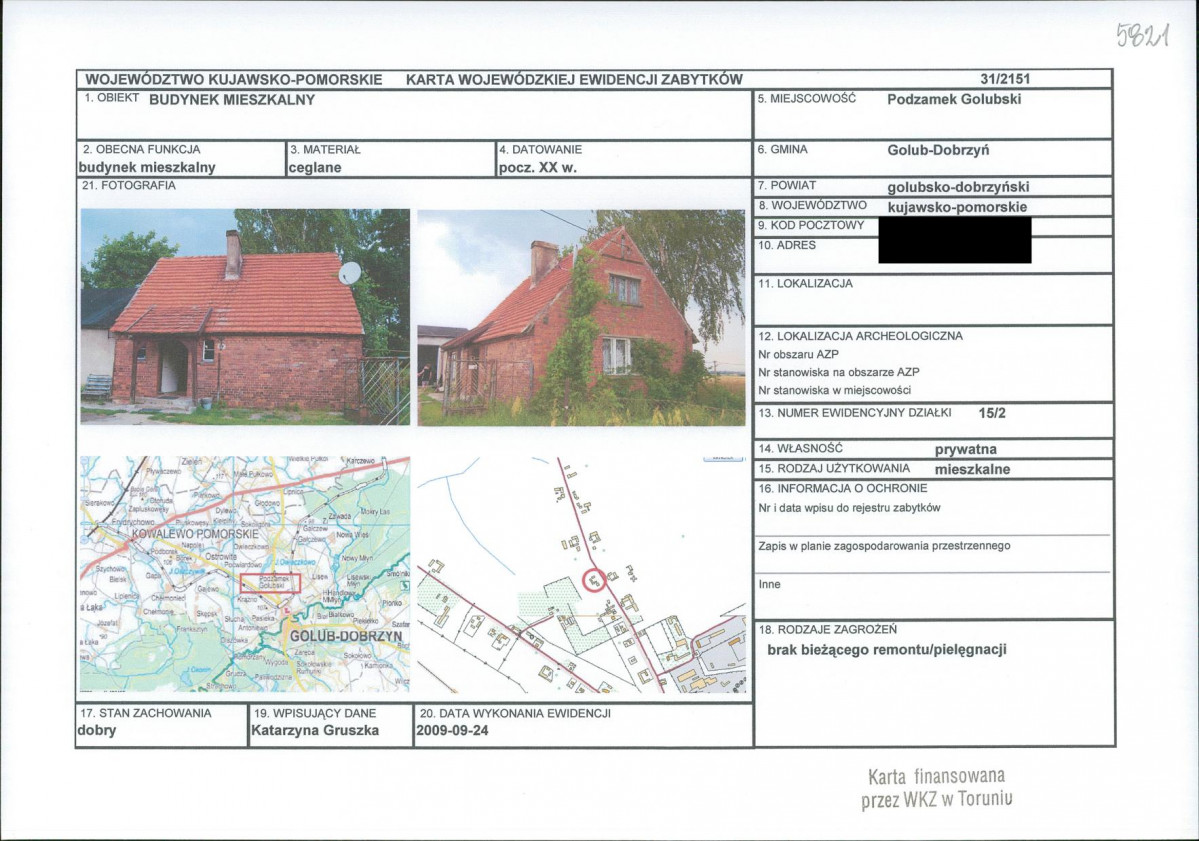
Task: Click the label "11. LOKALIZACJA"
Action: click(x=805, y=284)
